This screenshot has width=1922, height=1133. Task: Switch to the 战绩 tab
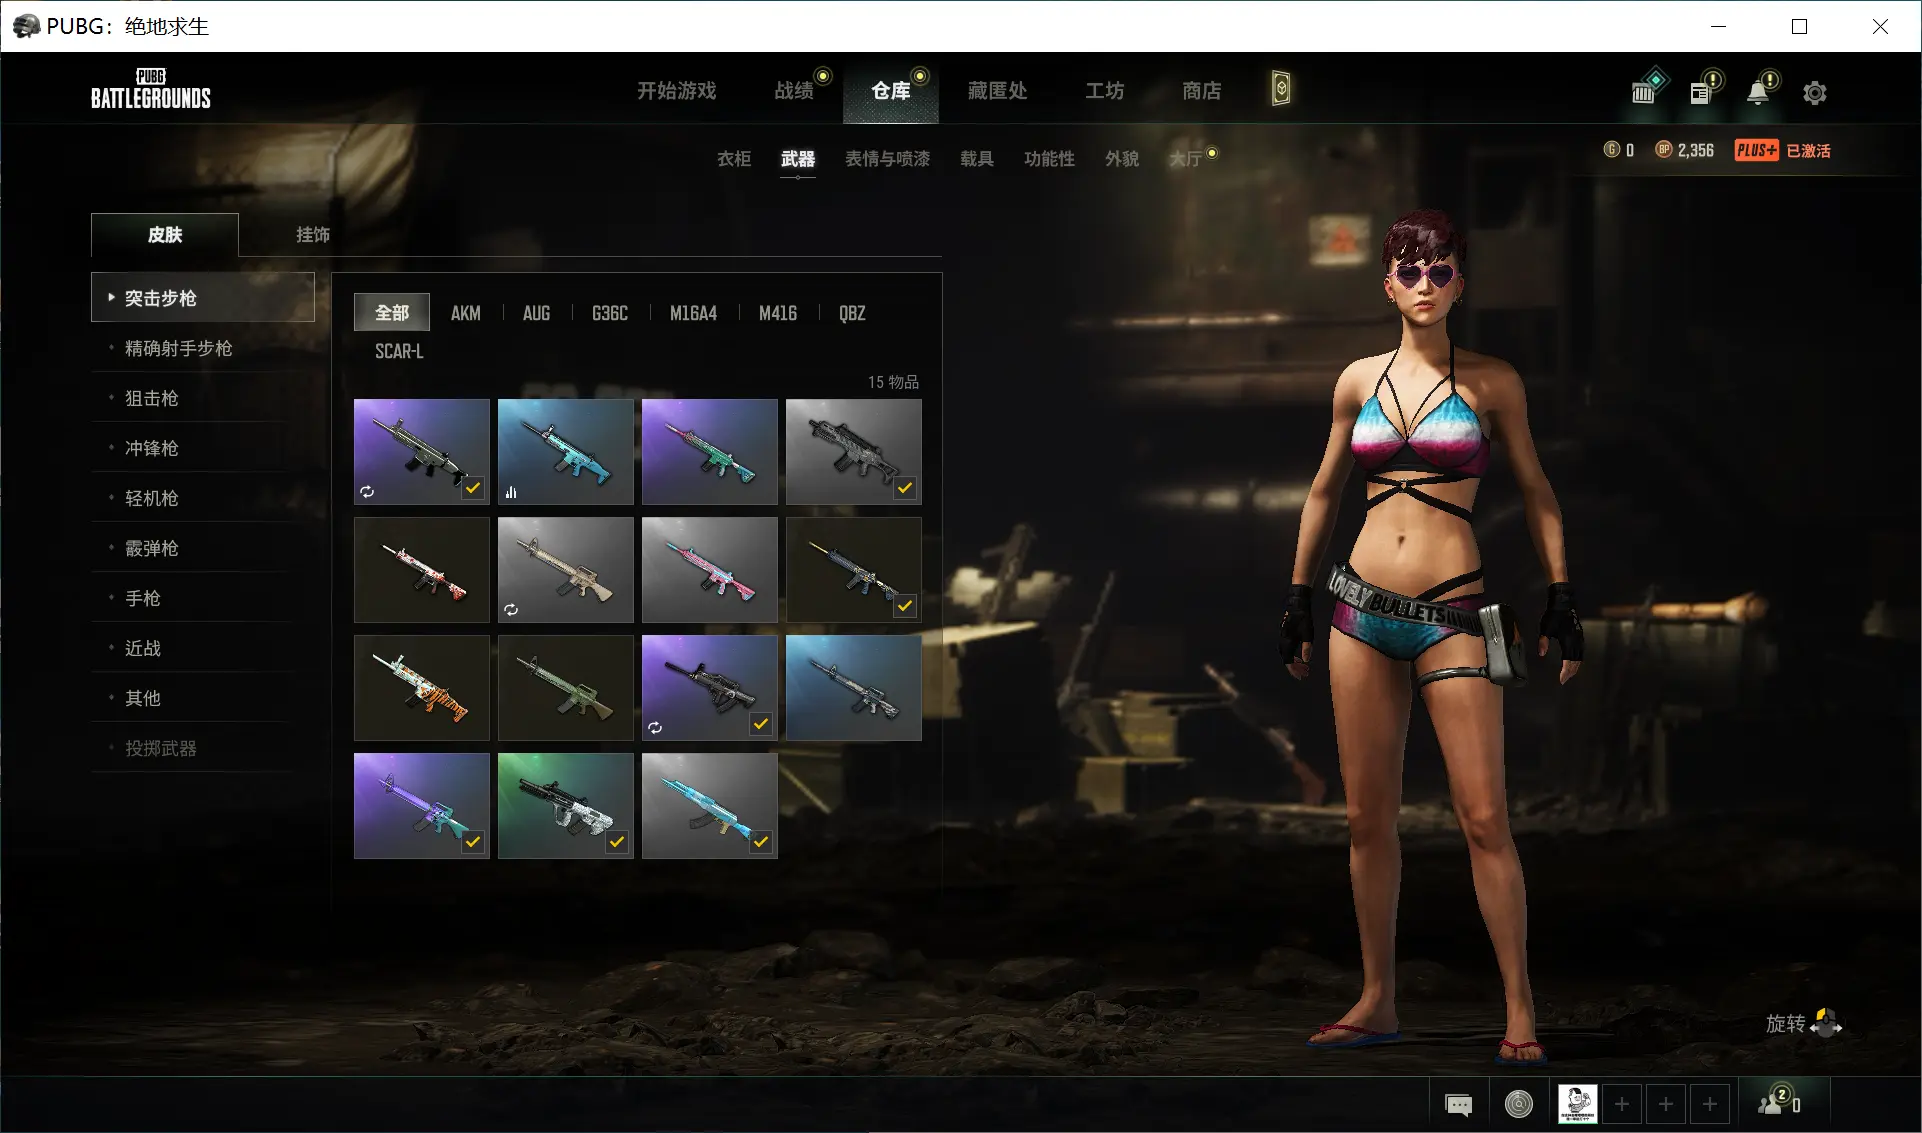pyautogui.click(x=794, y=91)
